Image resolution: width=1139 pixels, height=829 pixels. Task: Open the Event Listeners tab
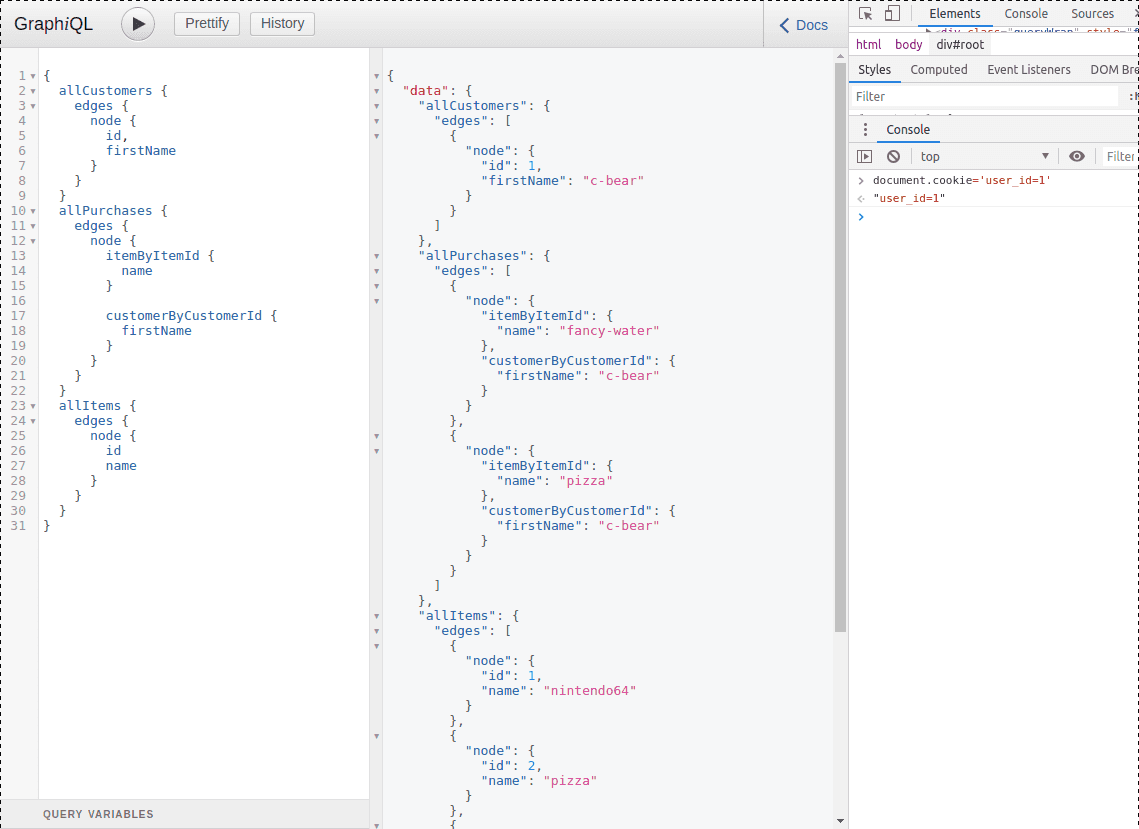tap(1028, 70)
